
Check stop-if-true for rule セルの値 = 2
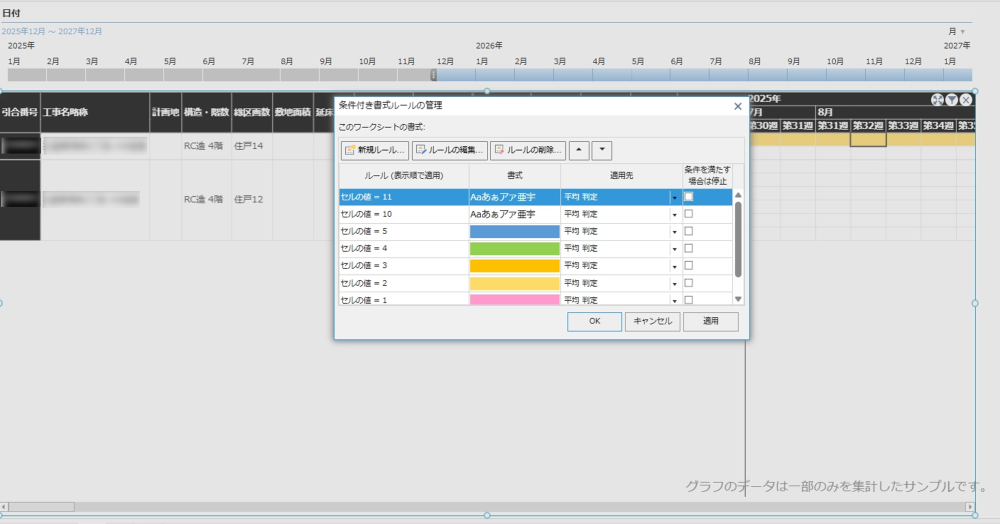click(689, 283)
